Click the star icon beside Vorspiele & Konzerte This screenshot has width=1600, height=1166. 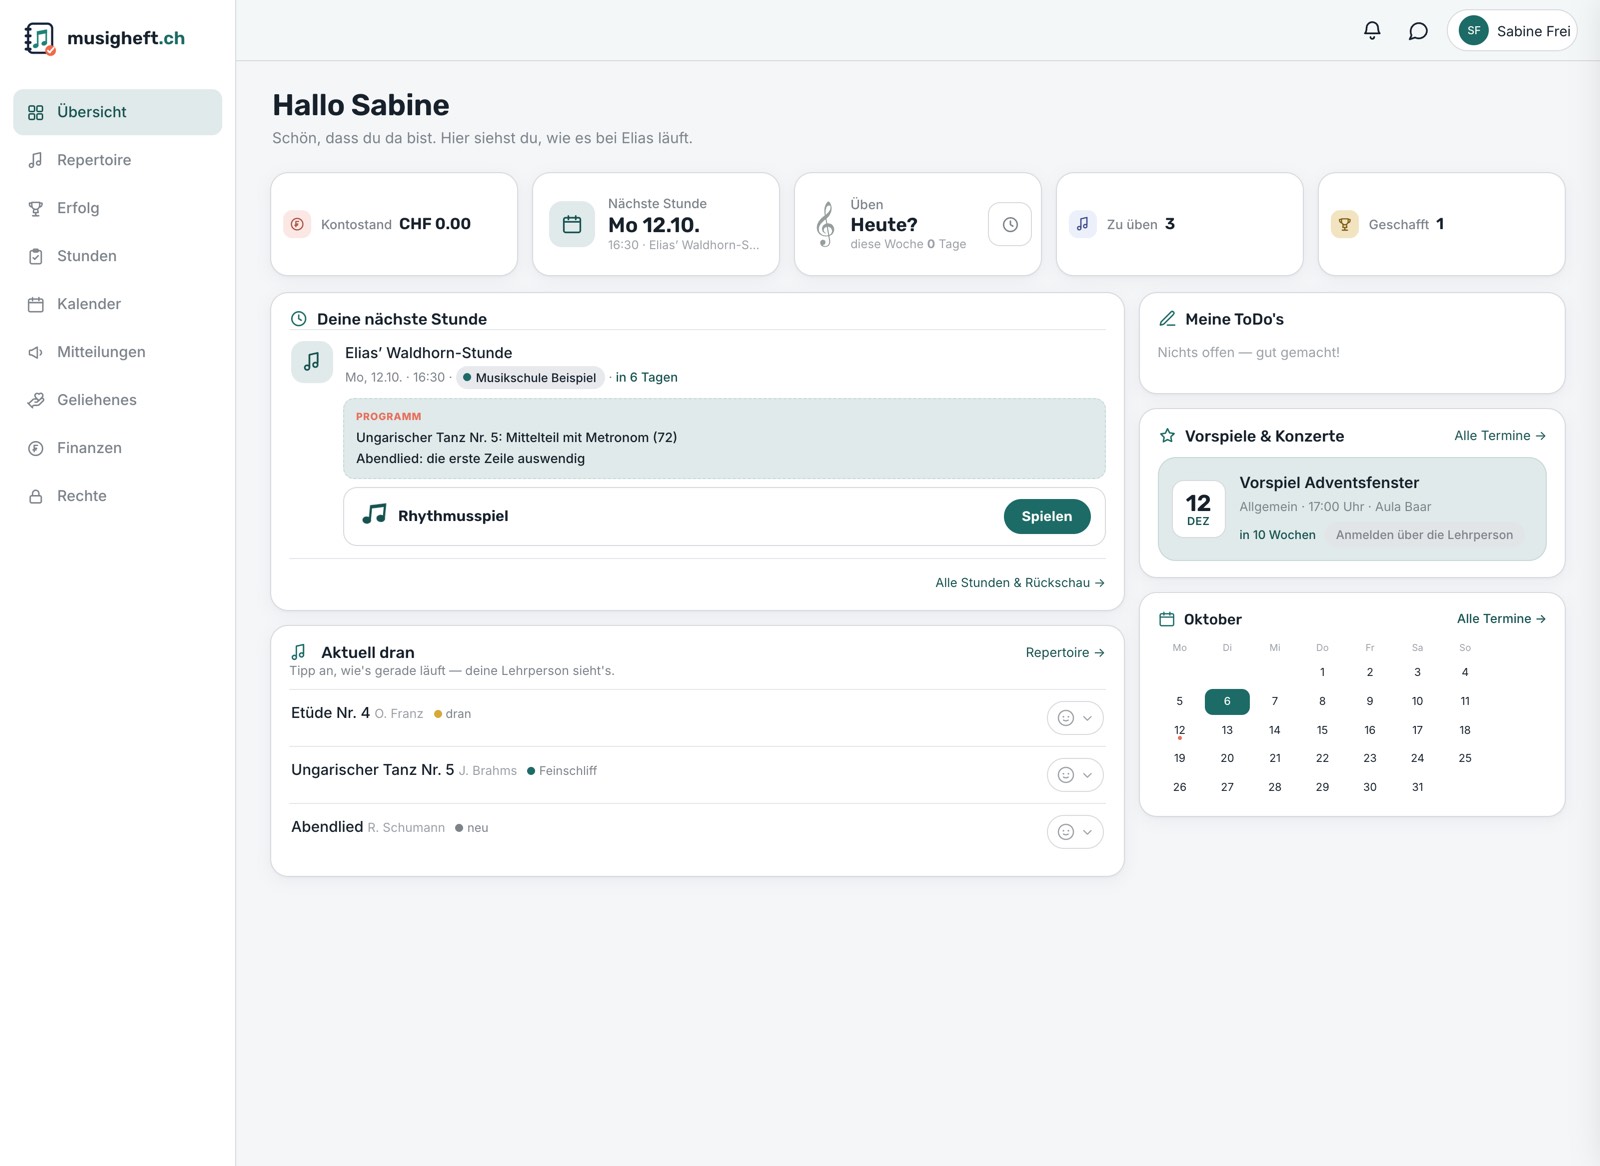click(1167, 436)
